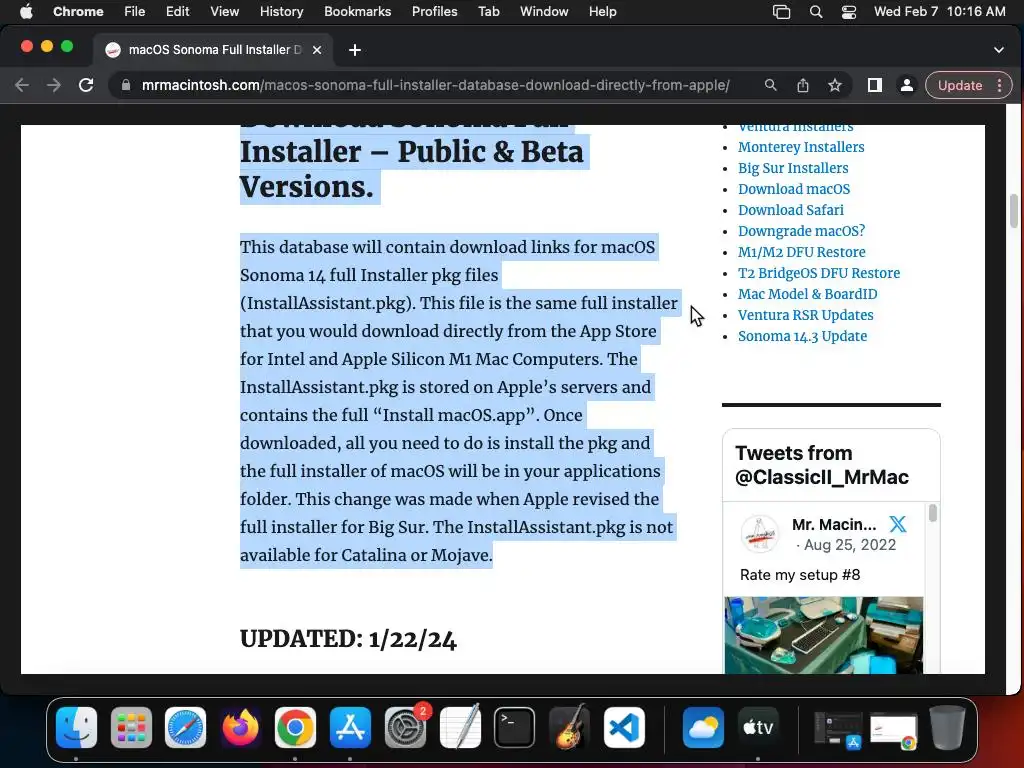
Task: Open Visual Studio Code from the Dock
Action: pyautogui.click(x=624, y=727)
